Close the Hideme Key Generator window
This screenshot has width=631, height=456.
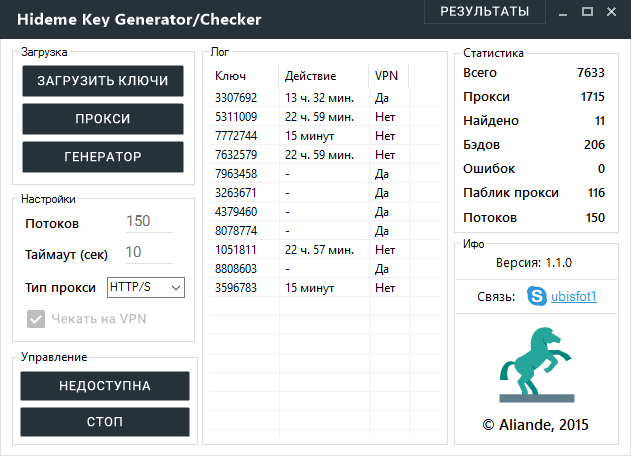614,12
